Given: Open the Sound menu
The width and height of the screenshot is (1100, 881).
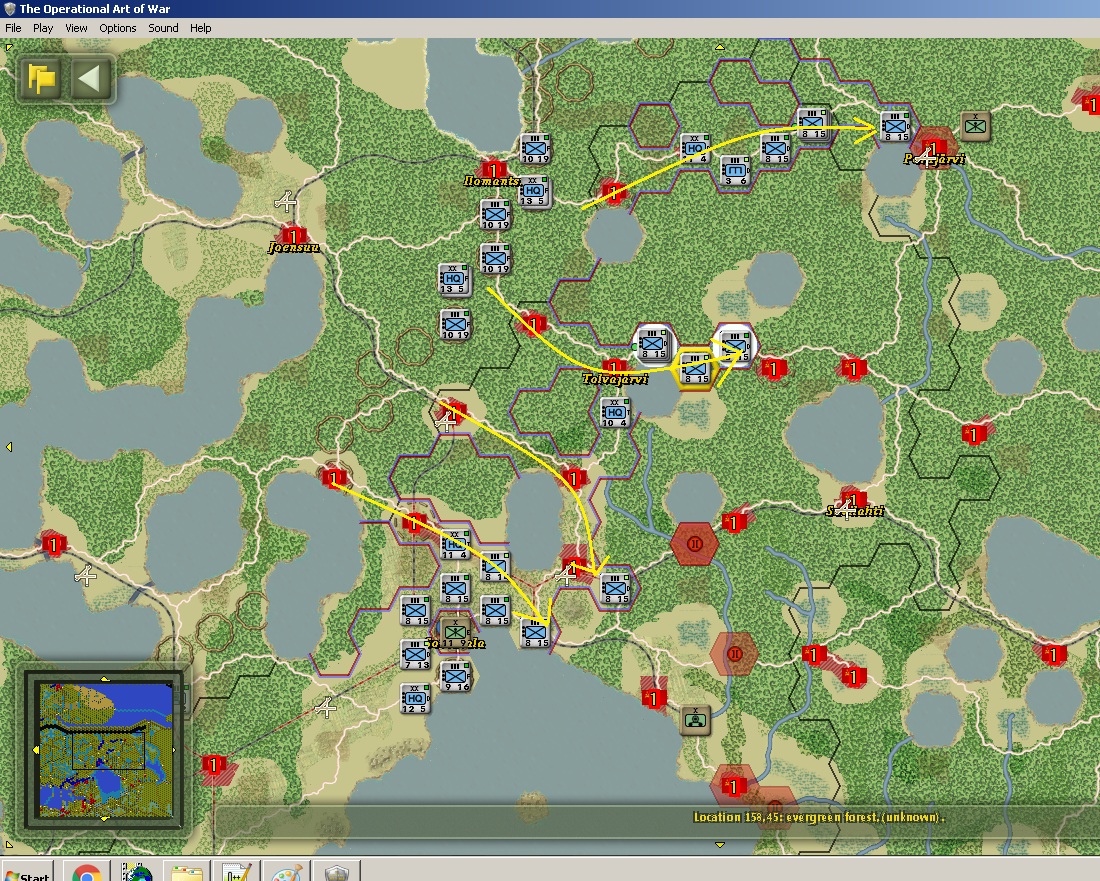Looking at the screenshot, I should point(163,28).
